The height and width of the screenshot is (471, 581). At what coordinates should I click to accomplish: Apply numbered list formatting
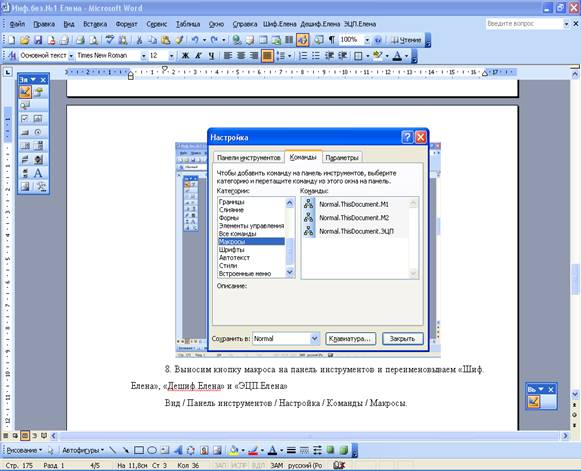click(x=303, y=56)
